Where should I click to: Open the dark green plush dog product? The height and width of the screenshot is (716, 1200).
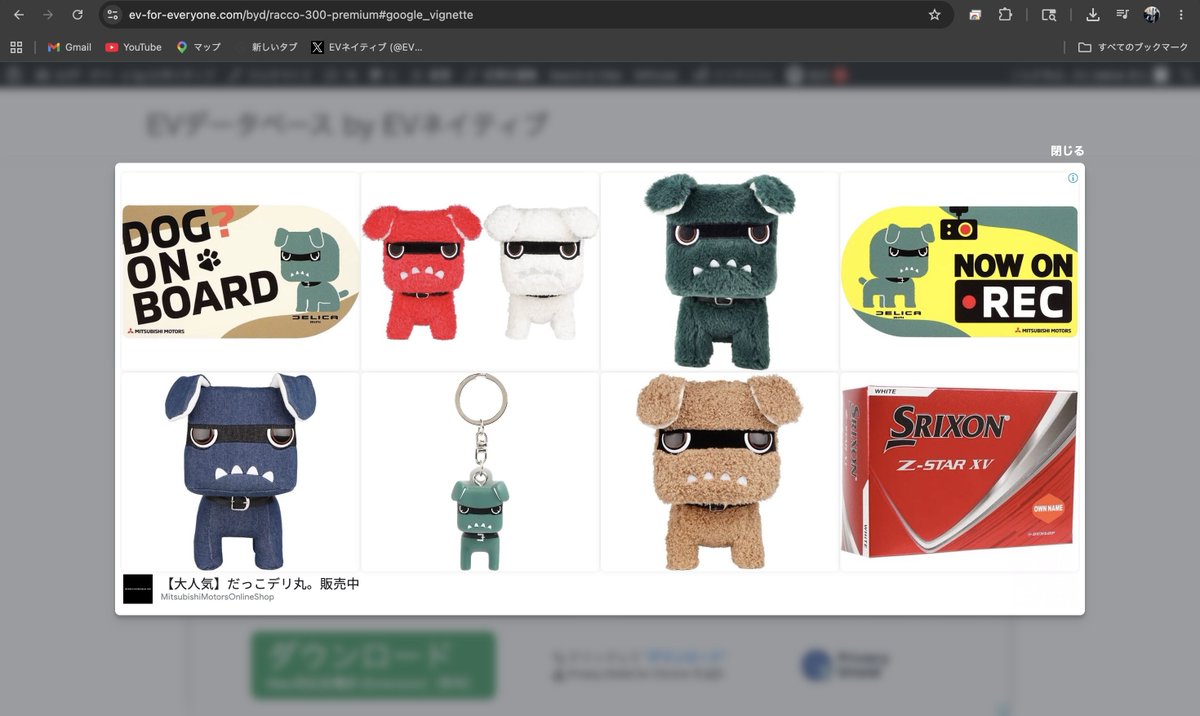coord(719,271)
